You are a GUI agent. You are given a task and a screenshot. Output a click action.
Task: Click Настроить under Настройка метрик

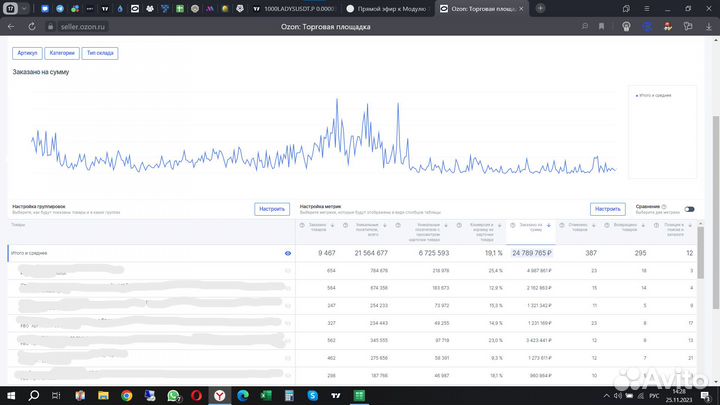pos(606,209)
